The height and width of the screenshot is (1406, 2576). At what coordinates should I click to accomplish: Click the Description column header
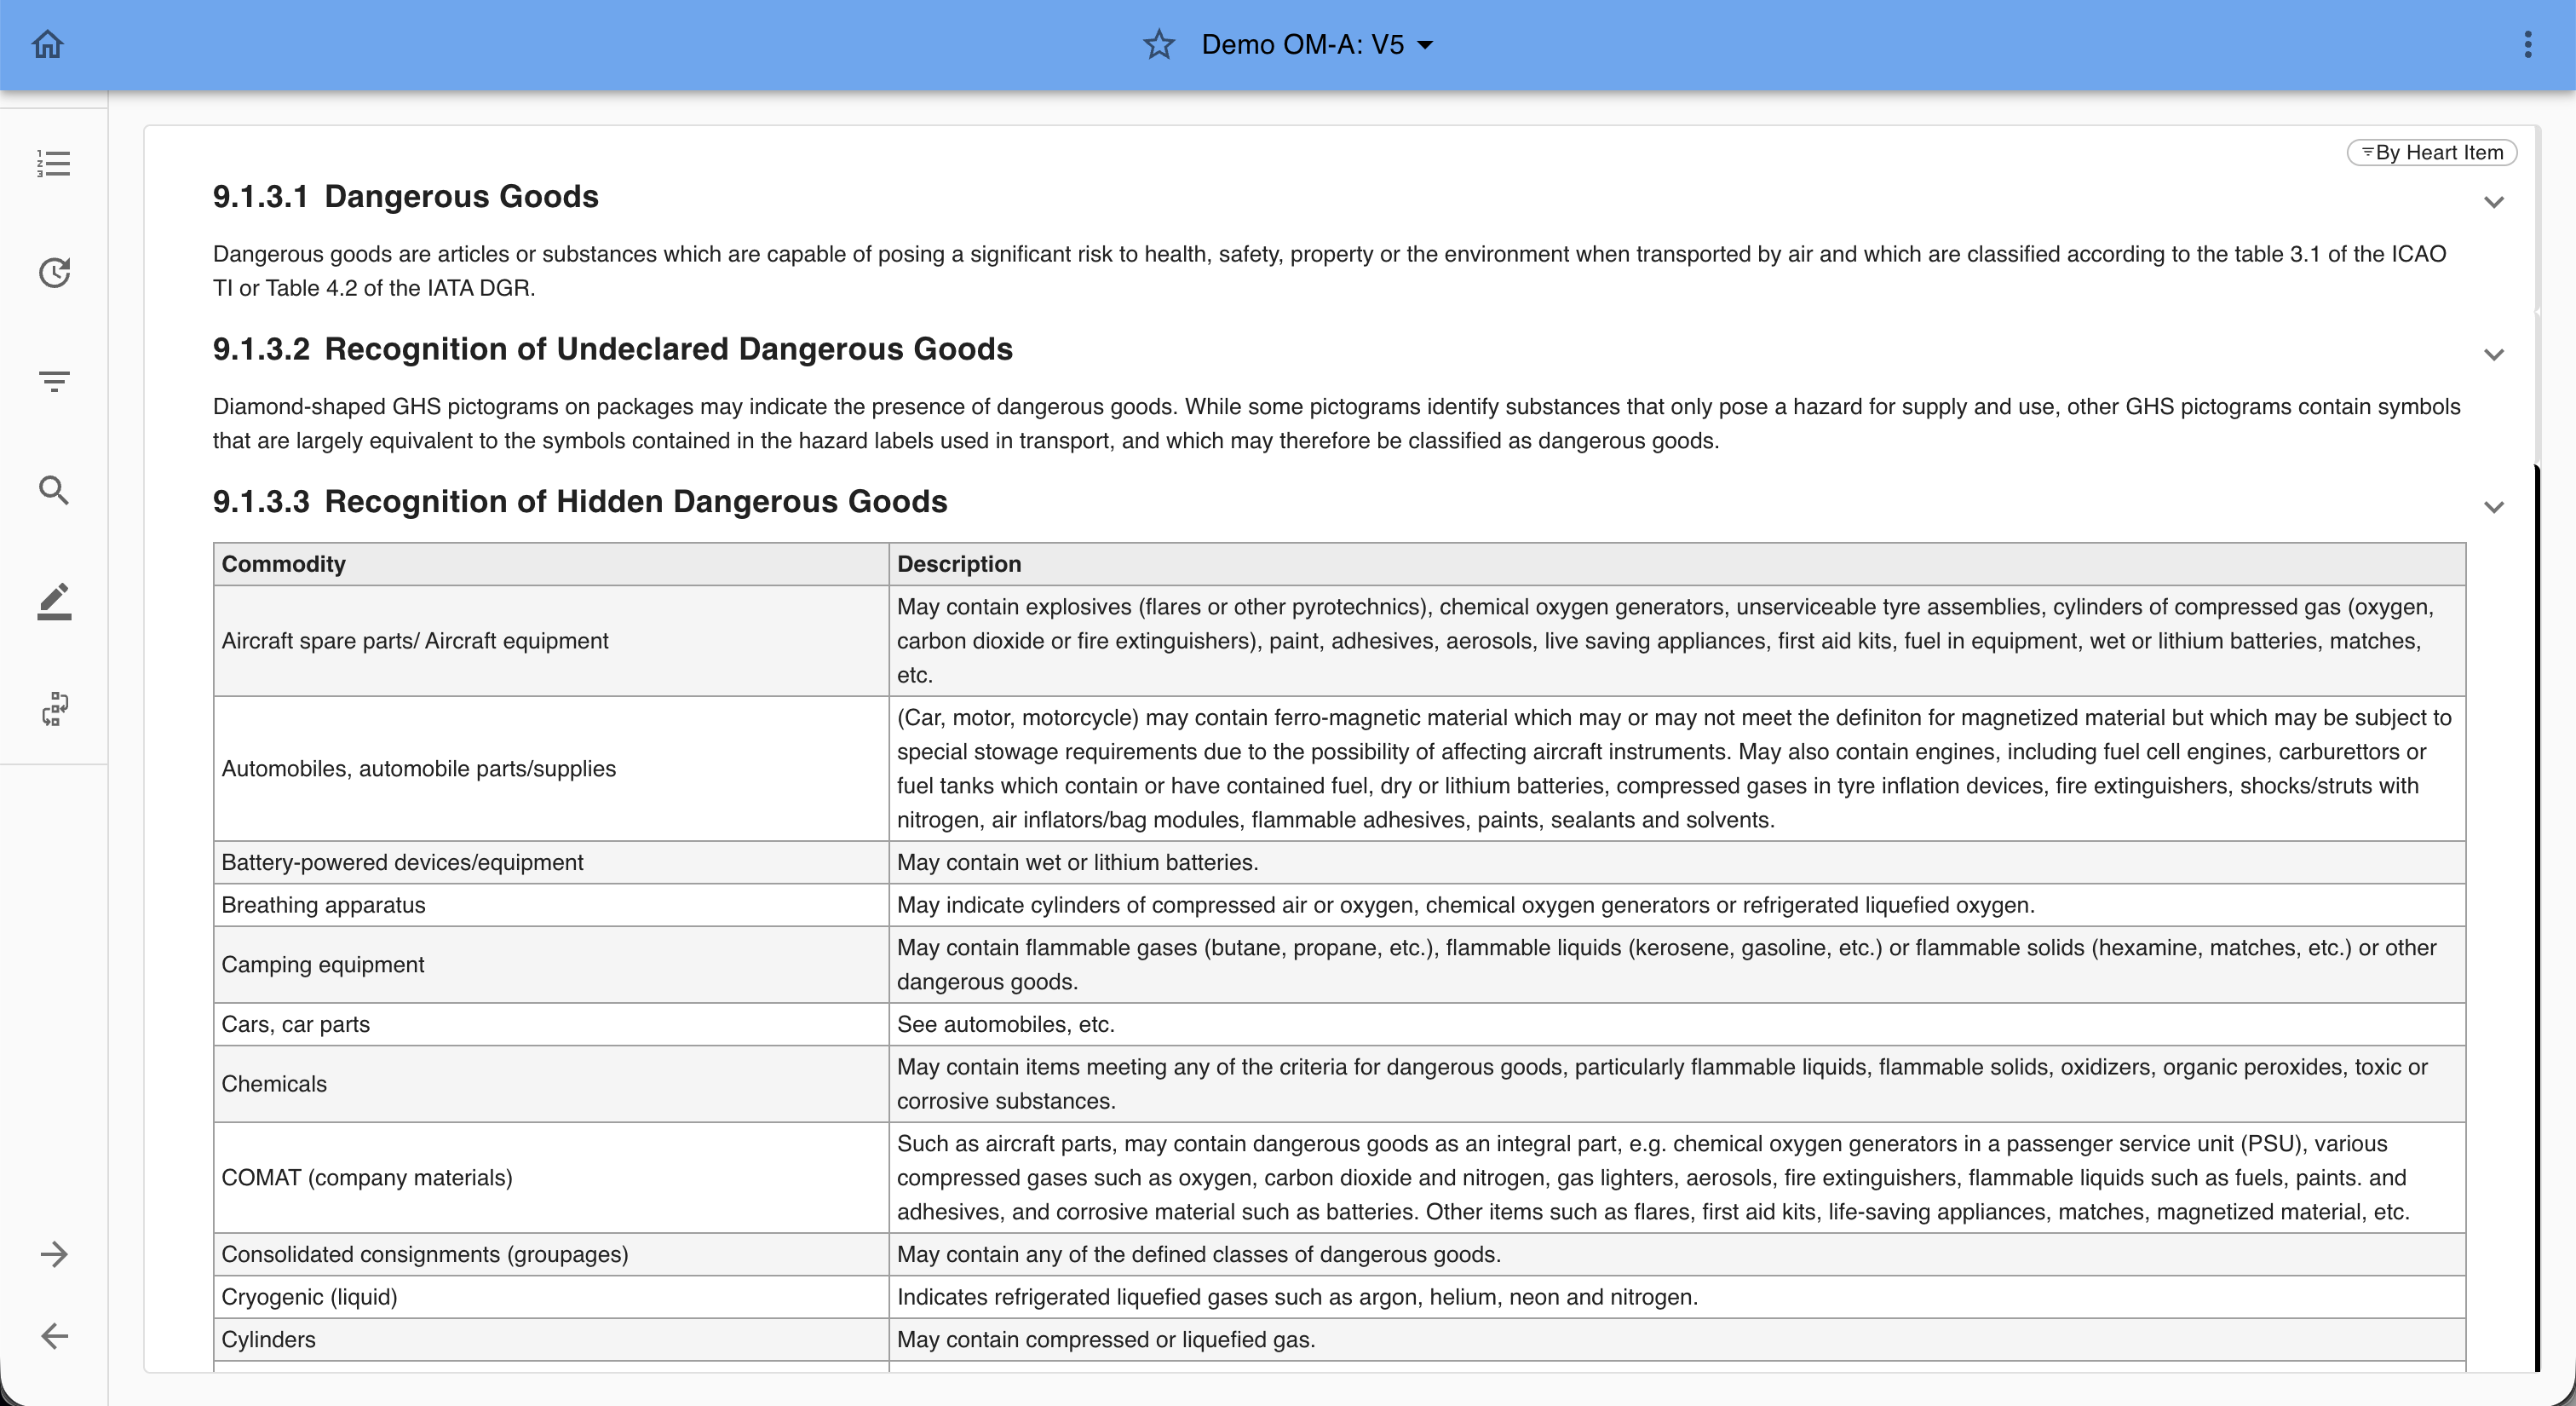tap(958, 564)
